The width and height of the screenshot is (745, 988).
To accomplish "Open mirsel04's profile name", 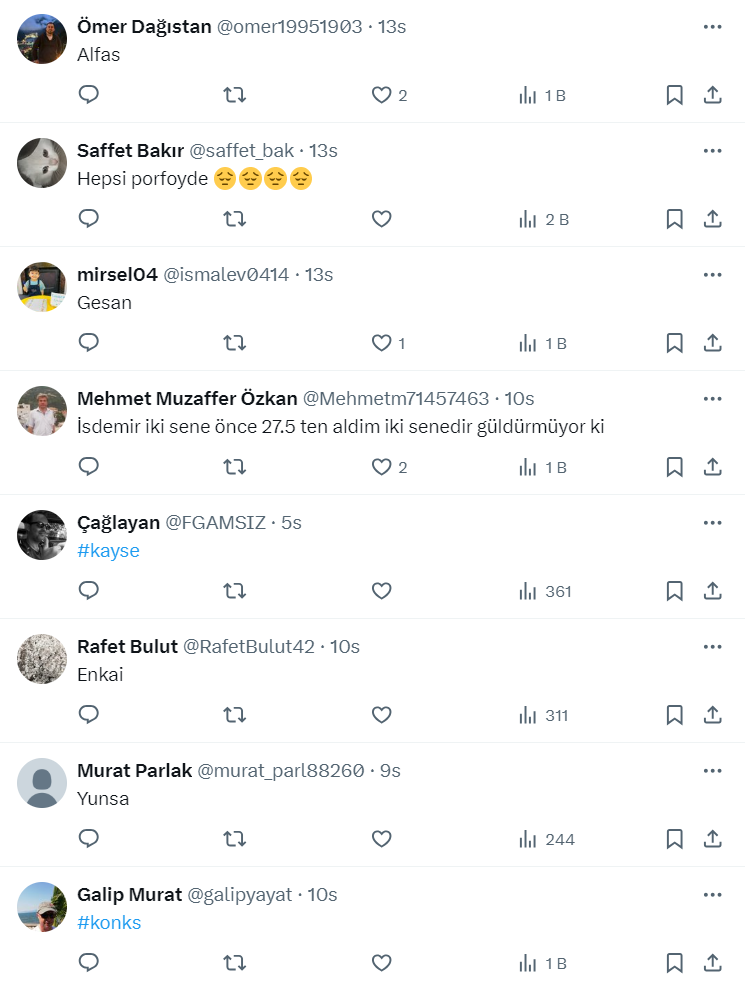I will click(117, 275).
